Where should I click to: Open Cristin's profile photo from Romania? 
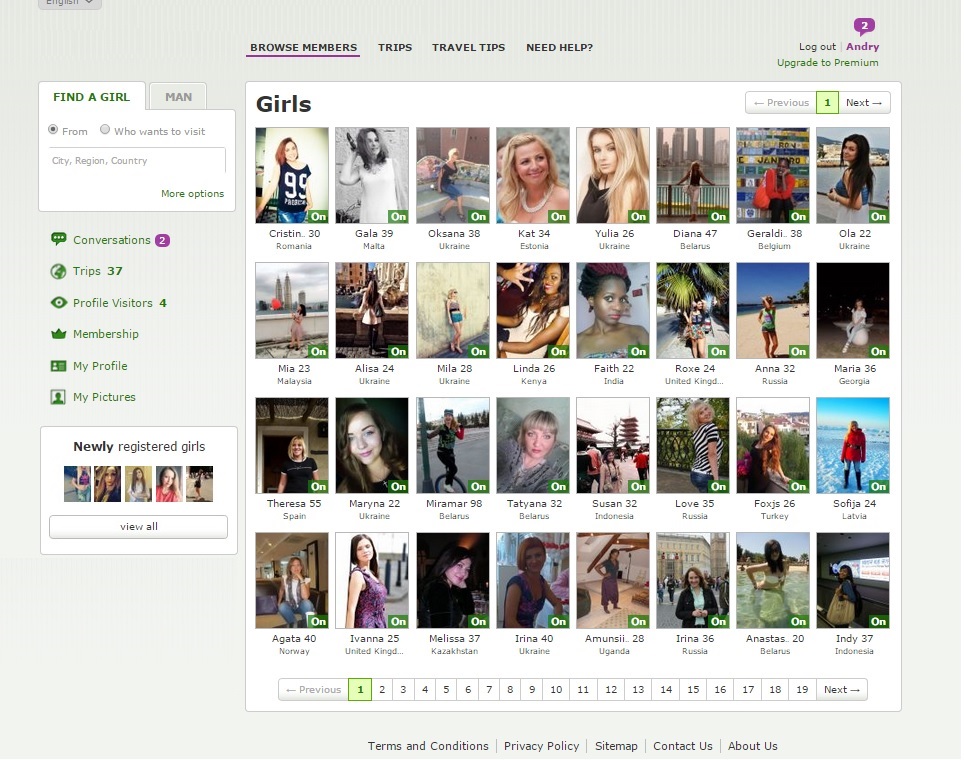coord(292,175)
